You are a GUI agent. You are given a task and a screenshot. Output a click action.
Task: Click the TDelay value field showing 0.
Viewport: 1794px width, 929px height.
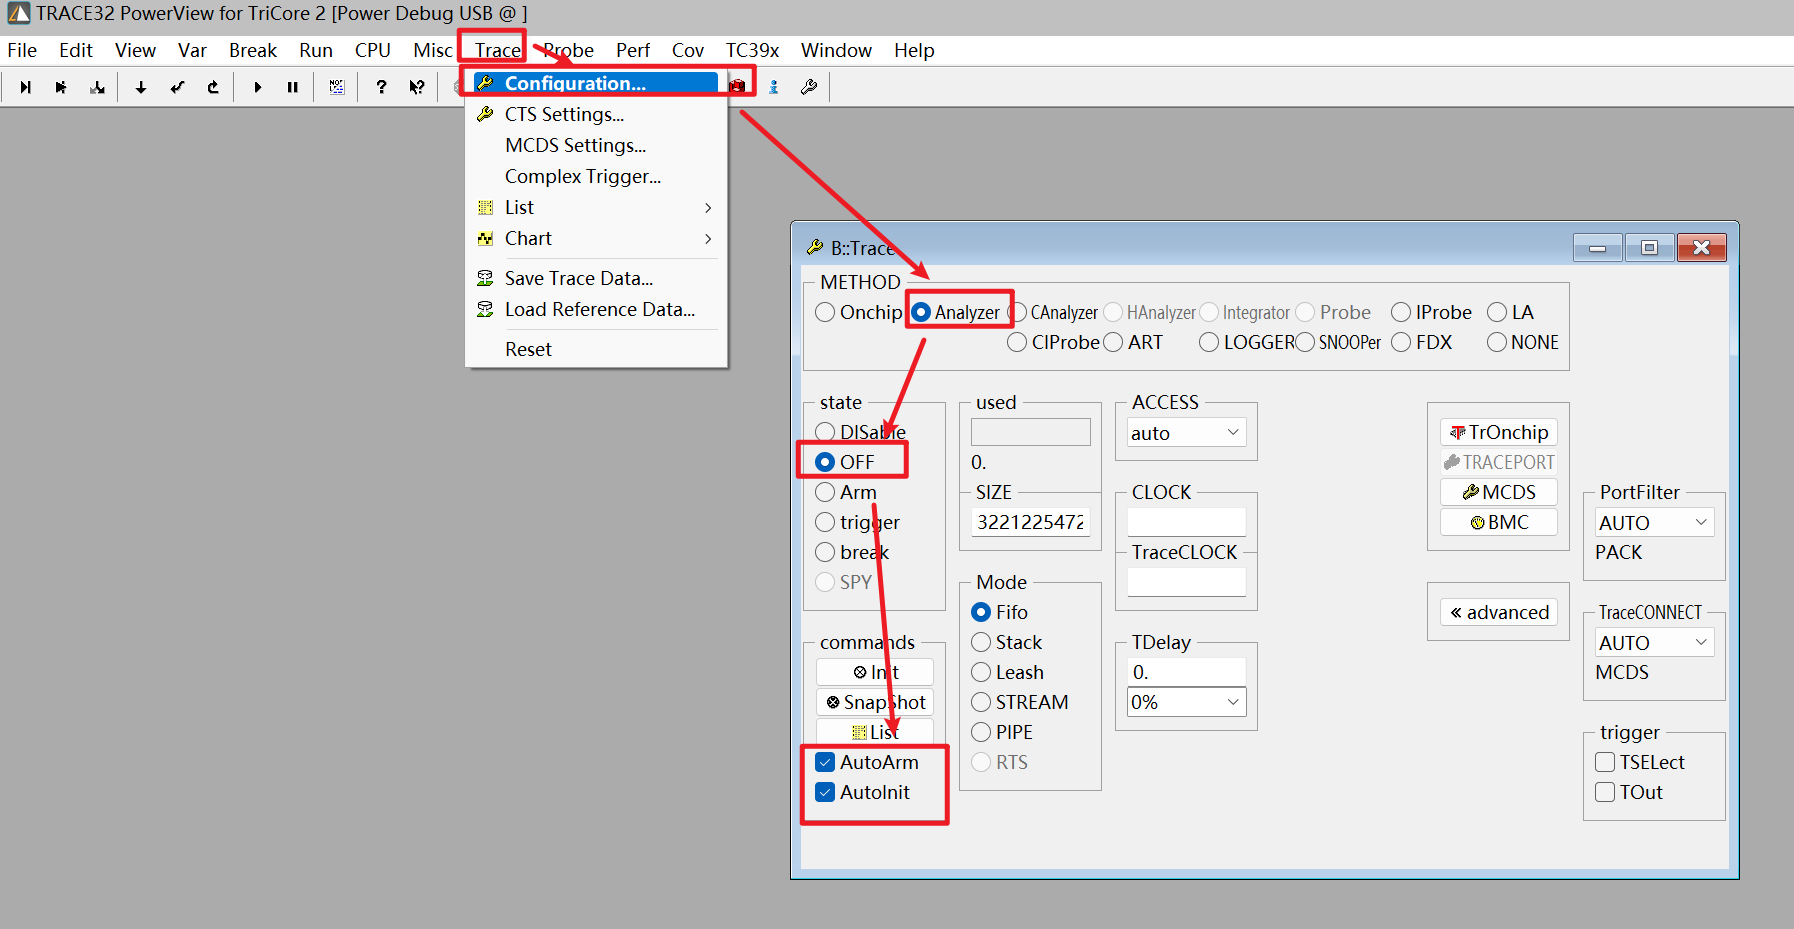1186,672
